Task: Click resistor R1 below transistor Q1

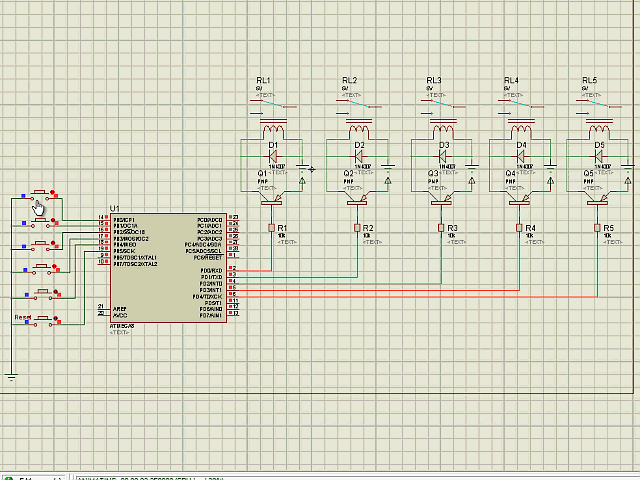Action: pyautogui.click(x=272, y=228)
